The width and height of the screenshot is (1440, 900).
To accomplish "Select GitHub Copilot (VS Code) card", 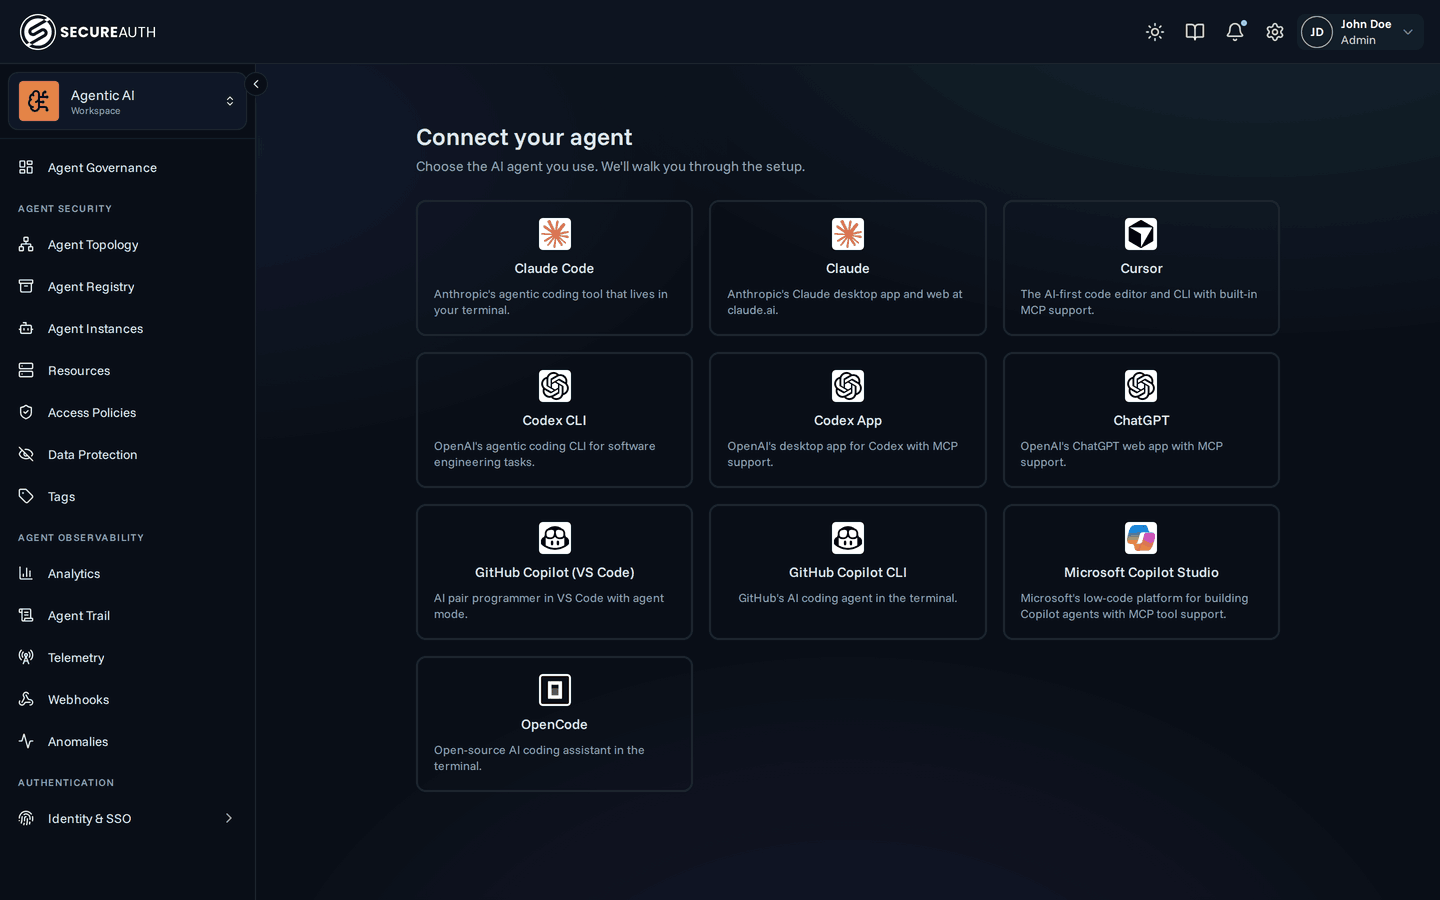I will (x=554, y=572).
